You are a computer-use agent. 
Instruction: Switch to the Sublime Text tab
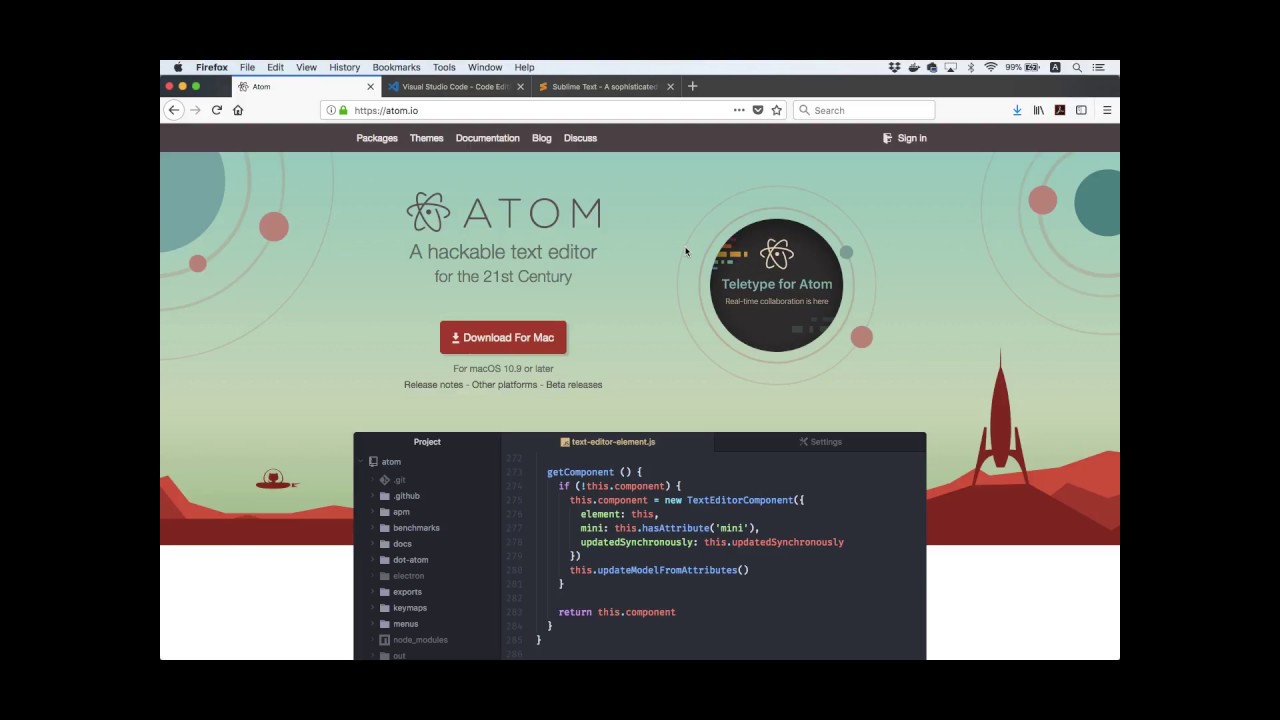tap(605, 87)
